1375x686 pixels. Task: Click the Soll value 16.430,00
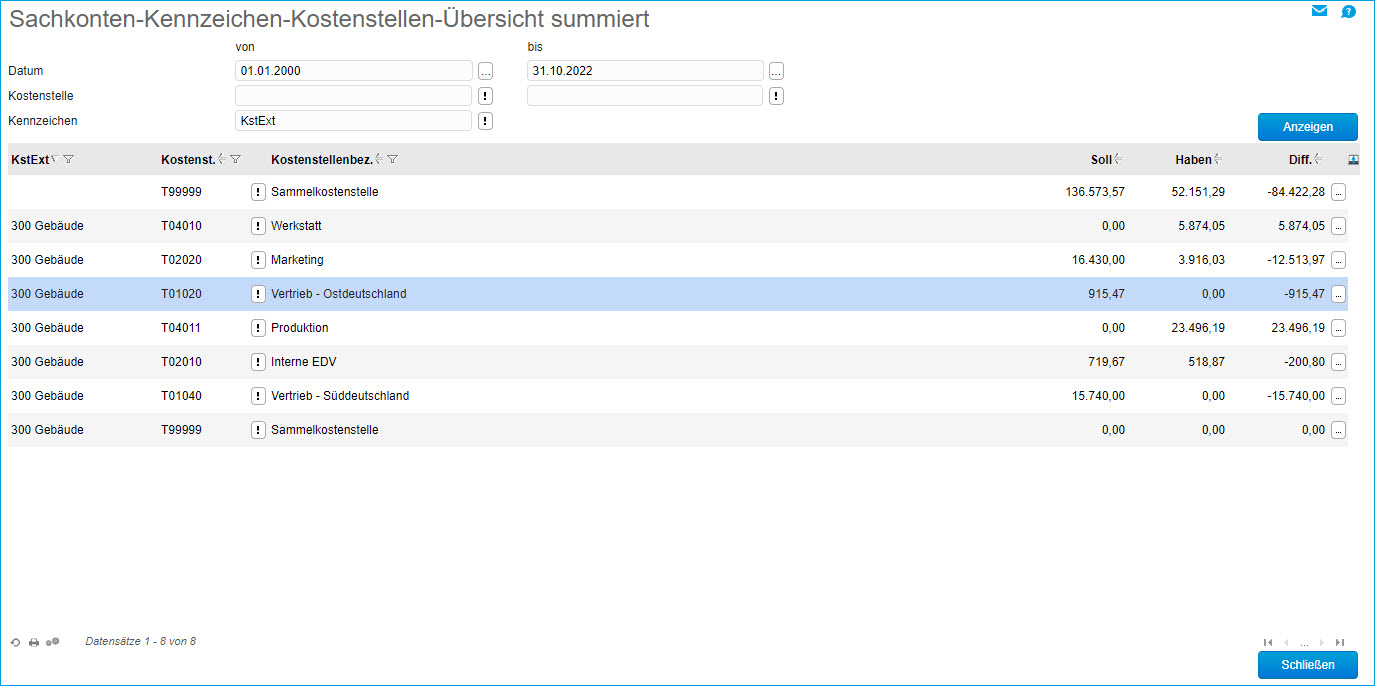pyautogui.click(x=1098, y=260)
